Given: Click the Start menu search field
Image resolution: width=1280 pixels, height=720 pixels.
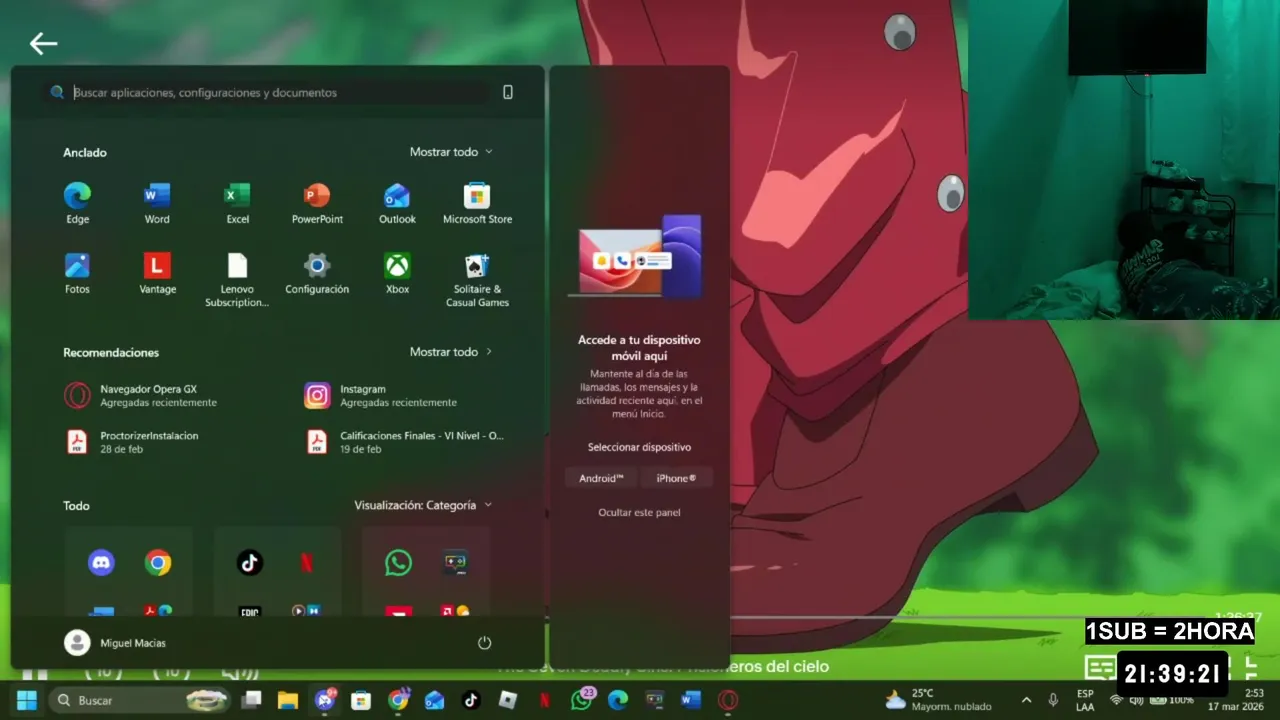Looking at the screenshot, I should [x=270, y=92].
